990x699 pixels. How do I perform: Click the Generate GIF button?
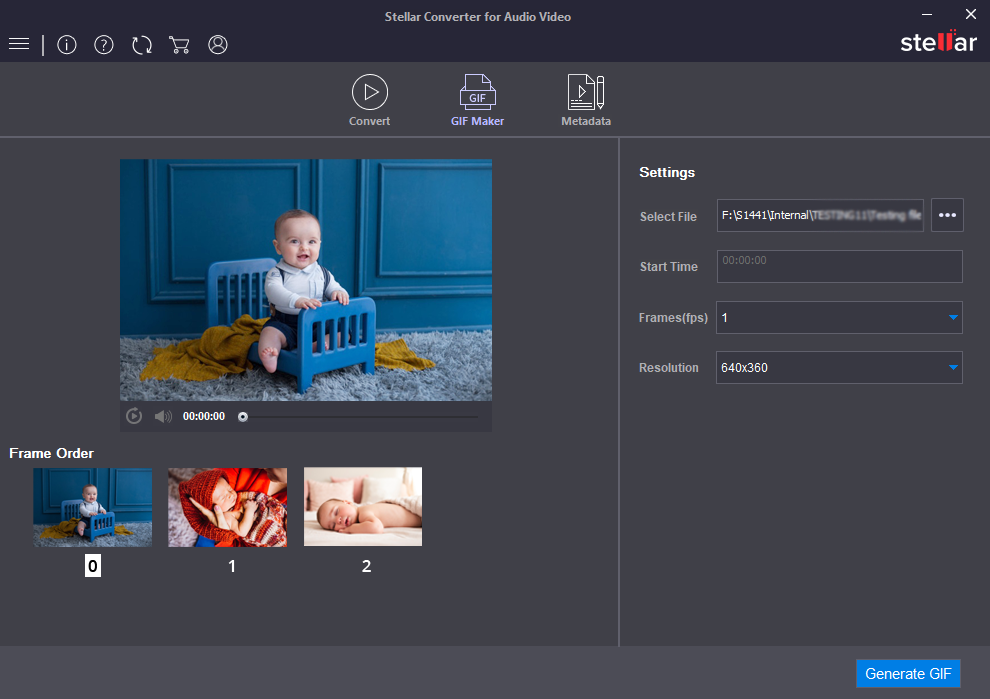908,674
